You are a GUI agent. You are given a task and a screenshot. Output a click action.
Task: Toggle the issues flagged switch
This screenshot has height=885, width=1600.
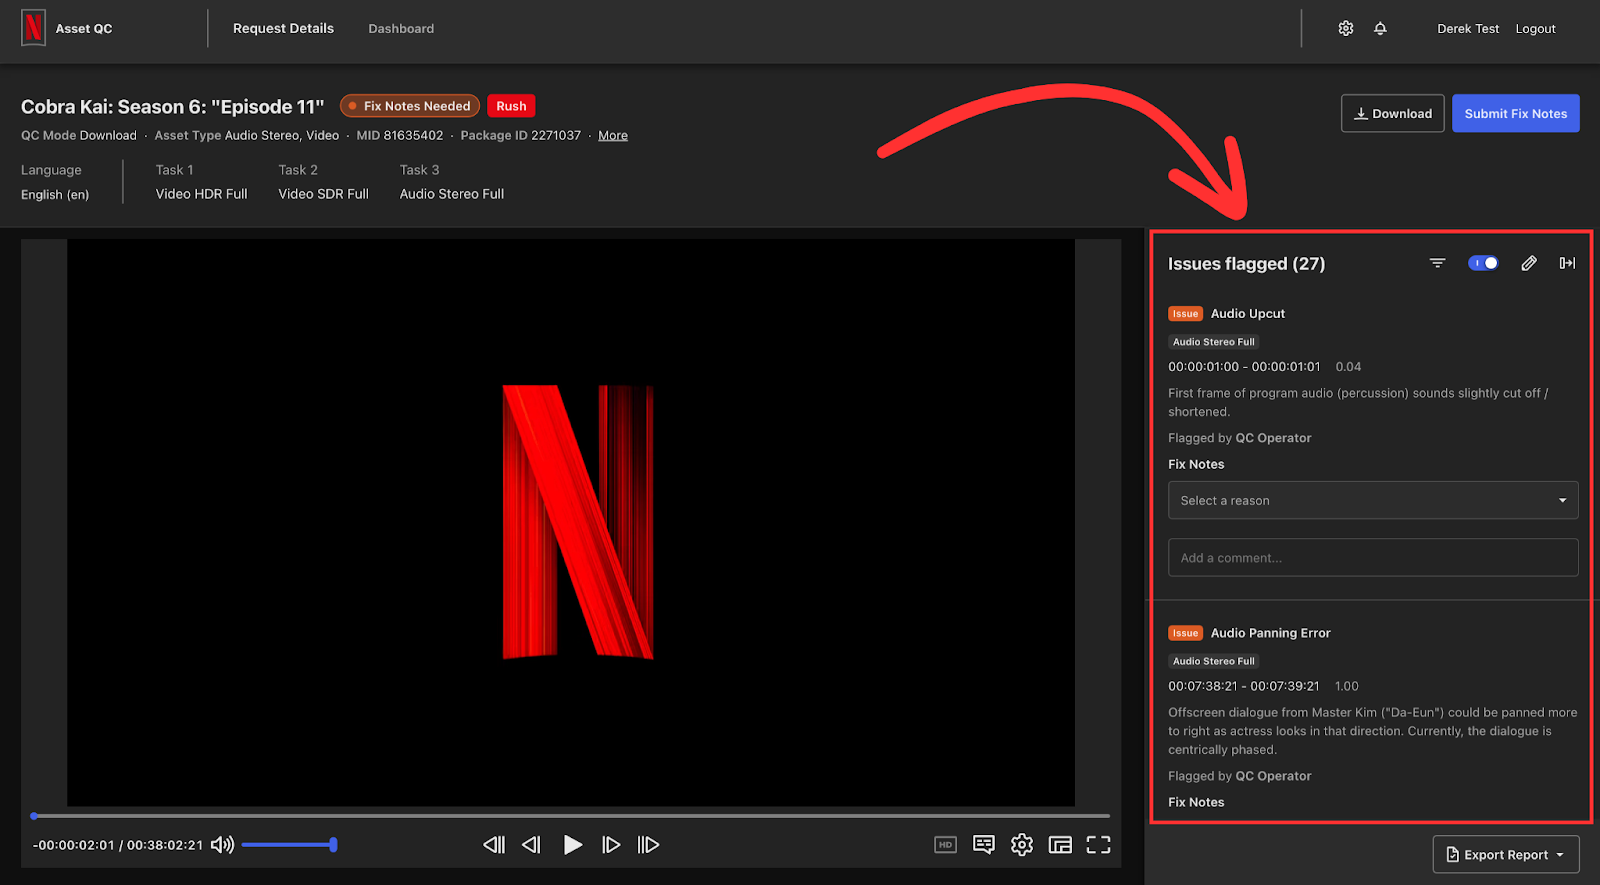(x=1483, y=263)
